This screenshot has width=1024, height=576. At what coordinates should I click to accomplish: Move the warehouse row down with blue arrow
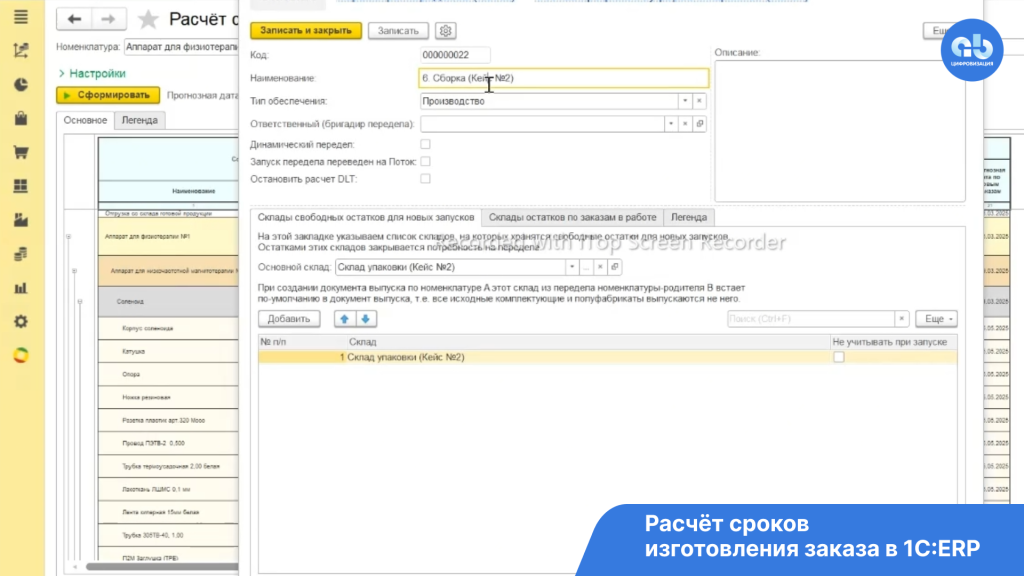point(366,319)
